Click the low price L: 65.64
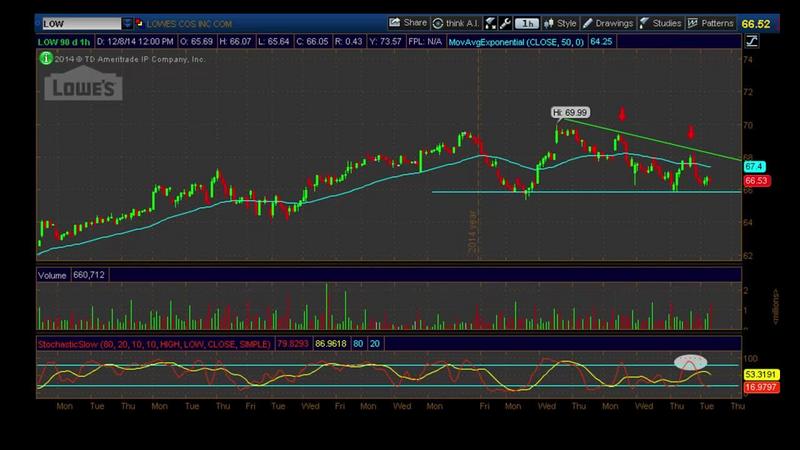The width and height of the screenshot is (800, 450). (x=273, y=42)
